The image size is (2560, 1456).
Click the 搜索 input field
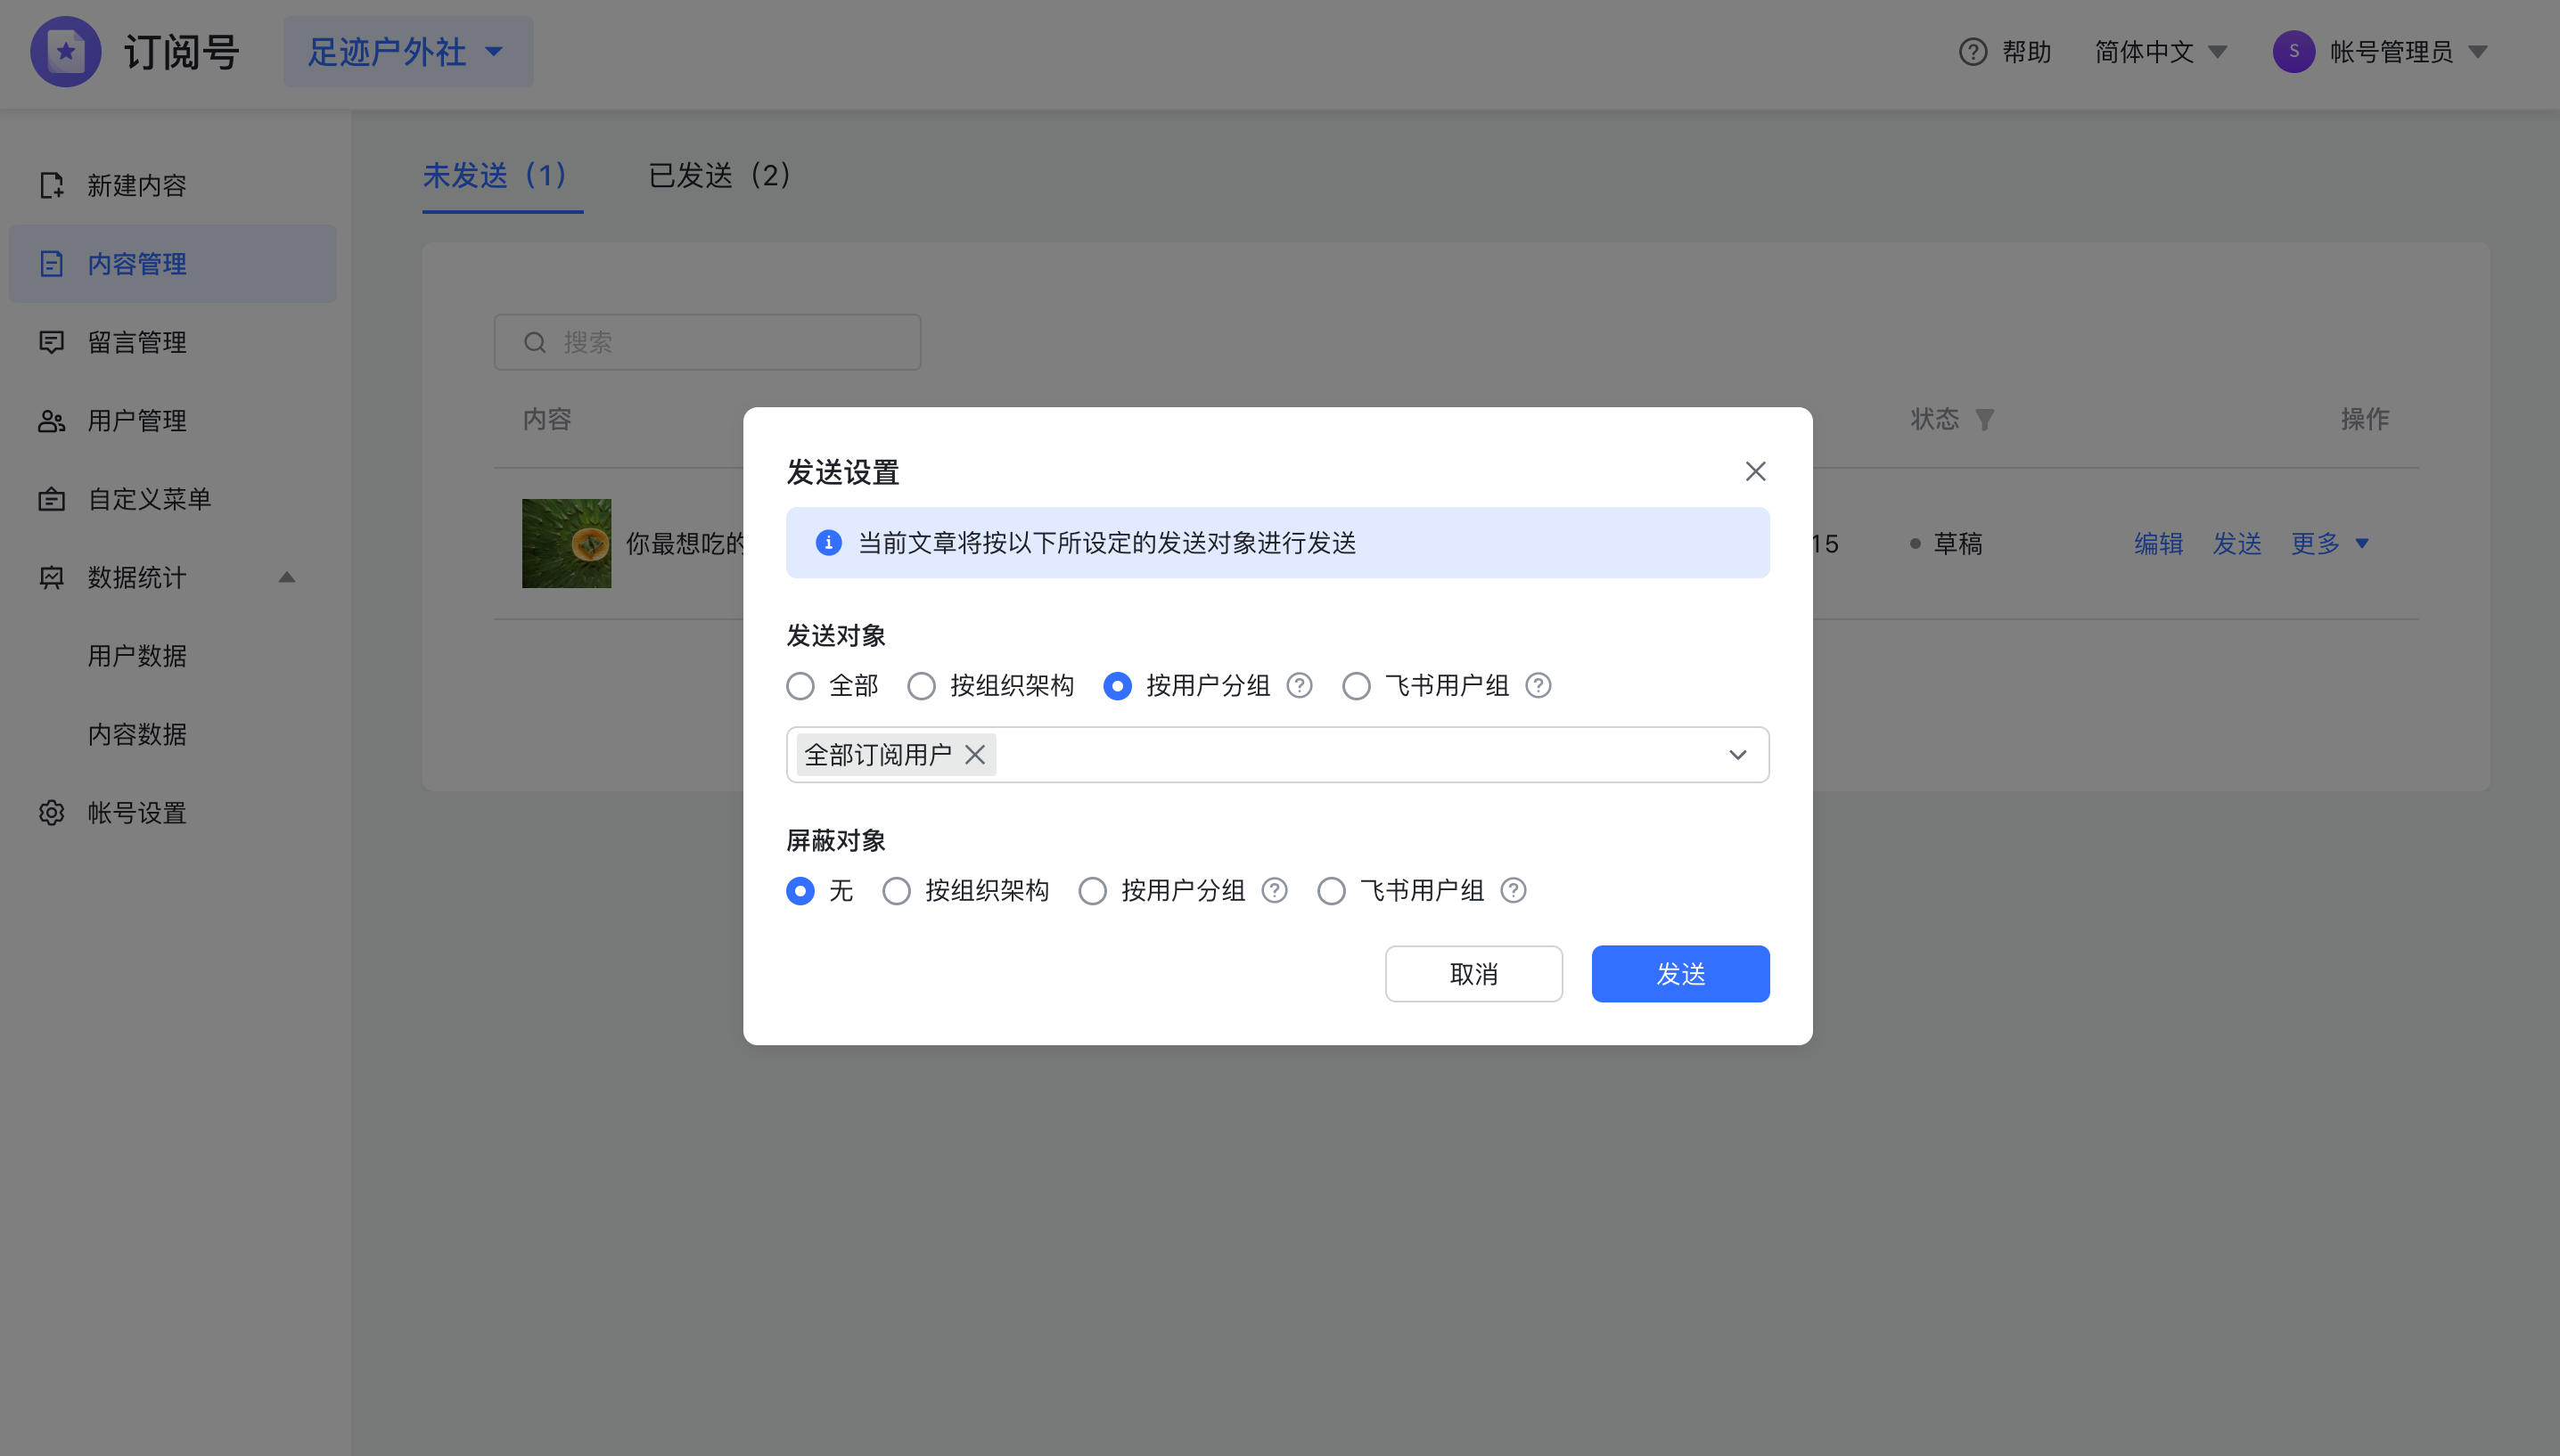(707, 343)
